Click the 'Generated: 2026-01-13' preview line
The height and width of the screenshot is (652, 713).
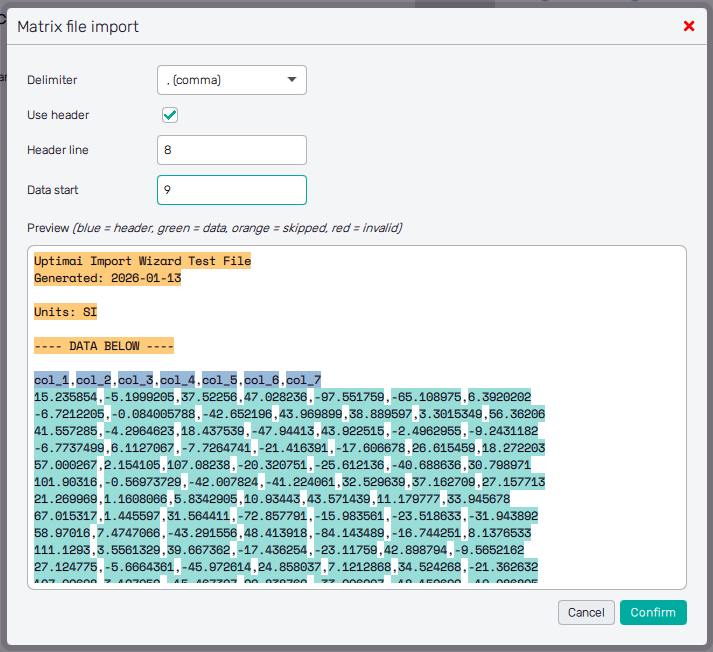pos(107,278)
